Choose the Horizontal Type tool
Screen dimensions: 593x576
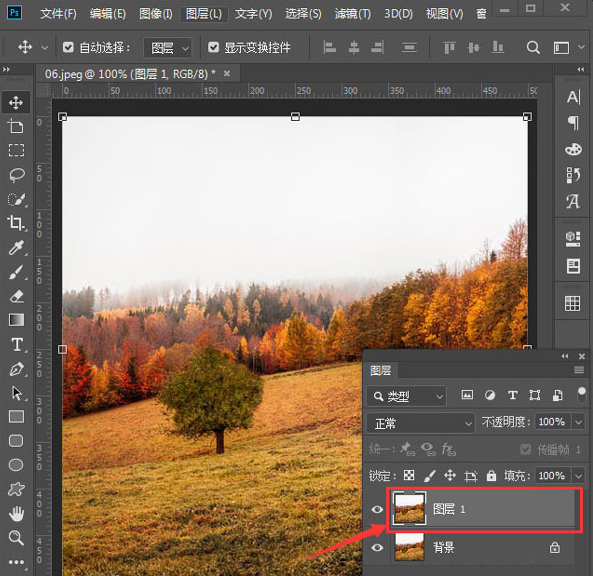17,345
